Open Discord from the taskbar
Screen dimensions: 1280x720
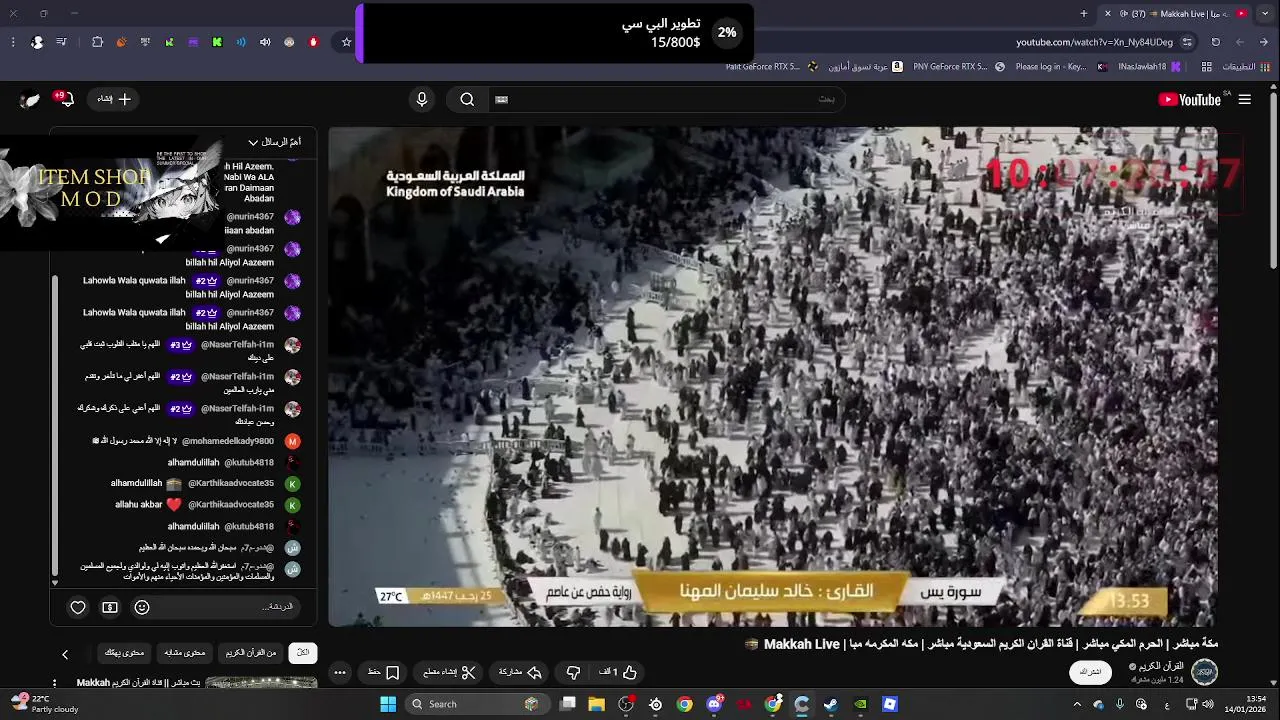click(715, 704)
